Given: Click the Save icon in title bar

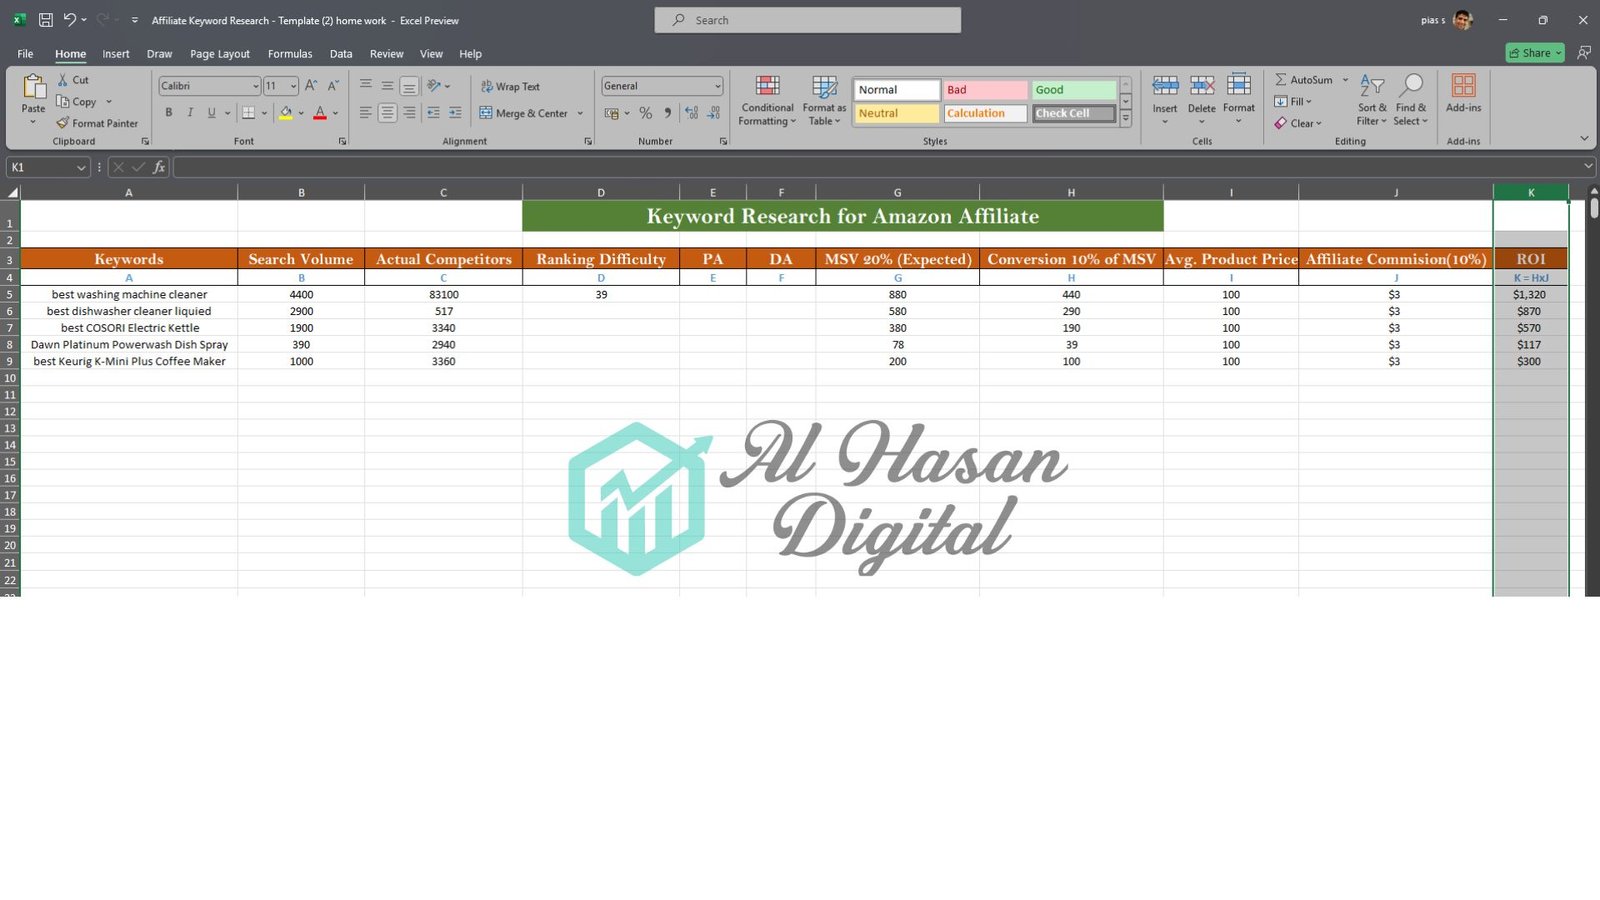Looking at the screenshot, I should (45, 20).
